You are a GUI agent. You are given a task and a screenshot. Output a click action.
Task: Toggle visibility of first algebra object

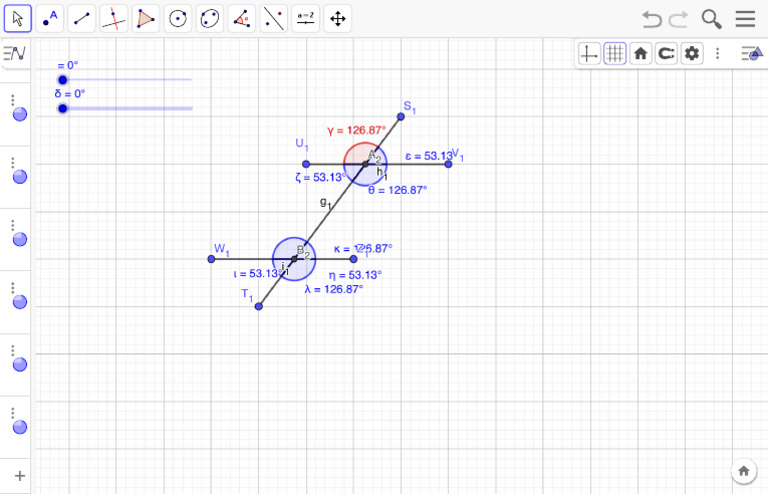pyautogui.click(x=20, y=114)
